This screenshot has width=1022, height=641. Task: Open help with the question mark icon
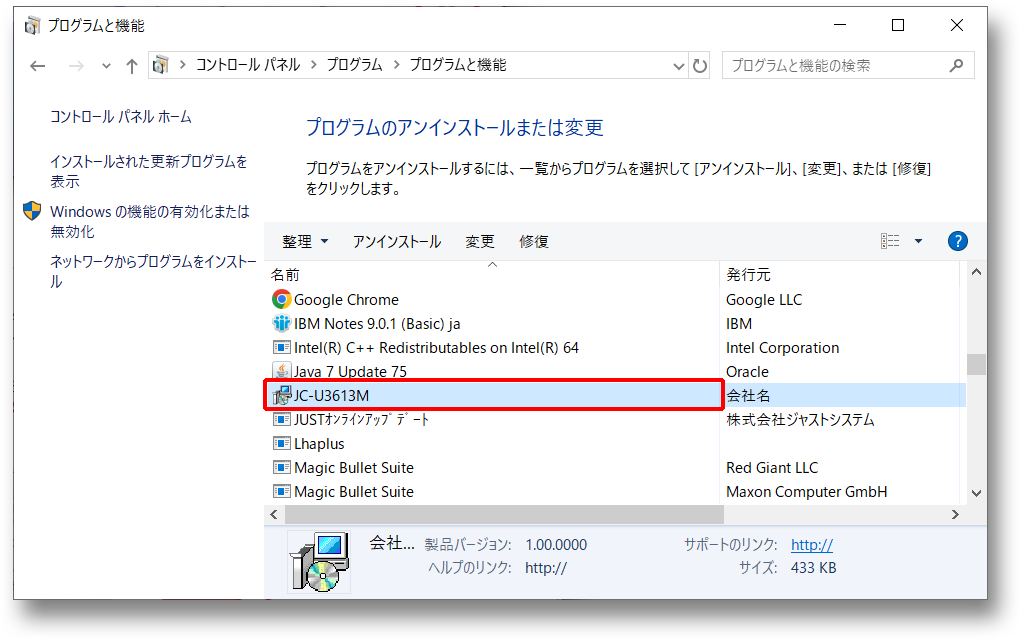click(x=957, y=241)
